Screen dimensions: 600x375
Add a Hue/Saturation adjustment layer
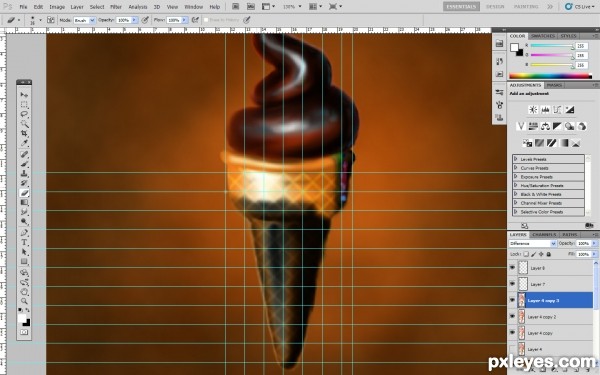pos(533,126)
